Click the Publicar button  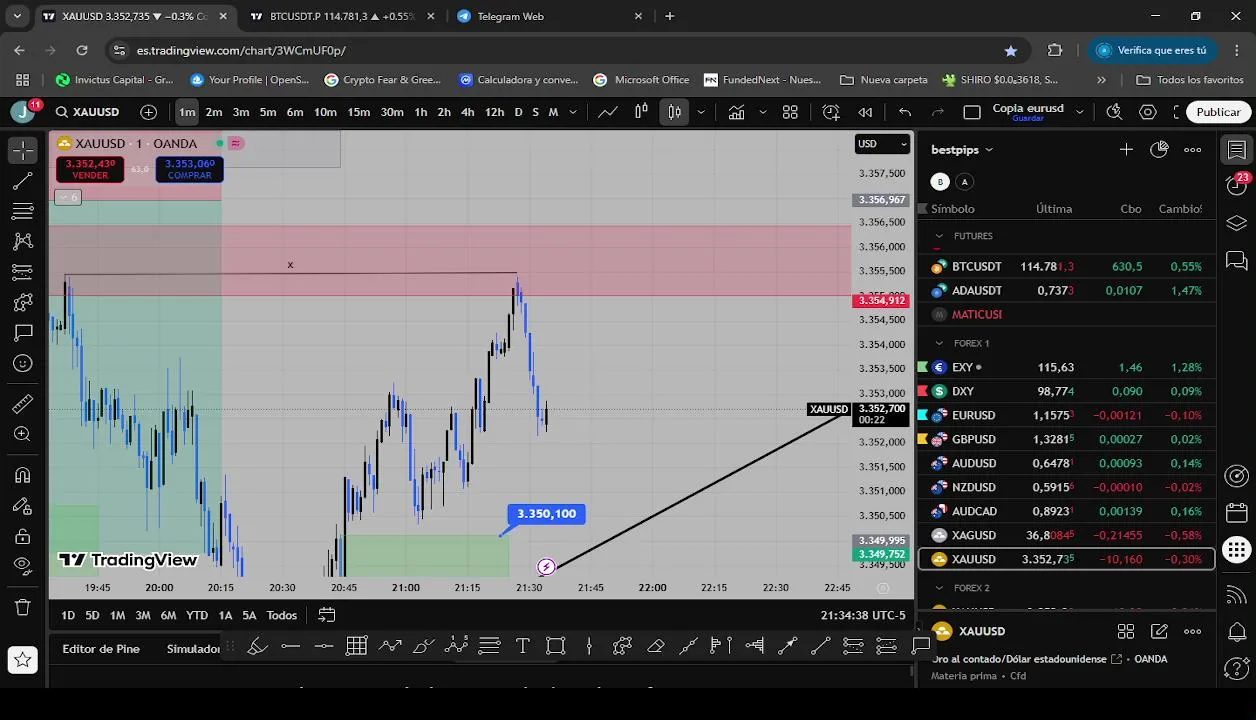click(1218, 112)
